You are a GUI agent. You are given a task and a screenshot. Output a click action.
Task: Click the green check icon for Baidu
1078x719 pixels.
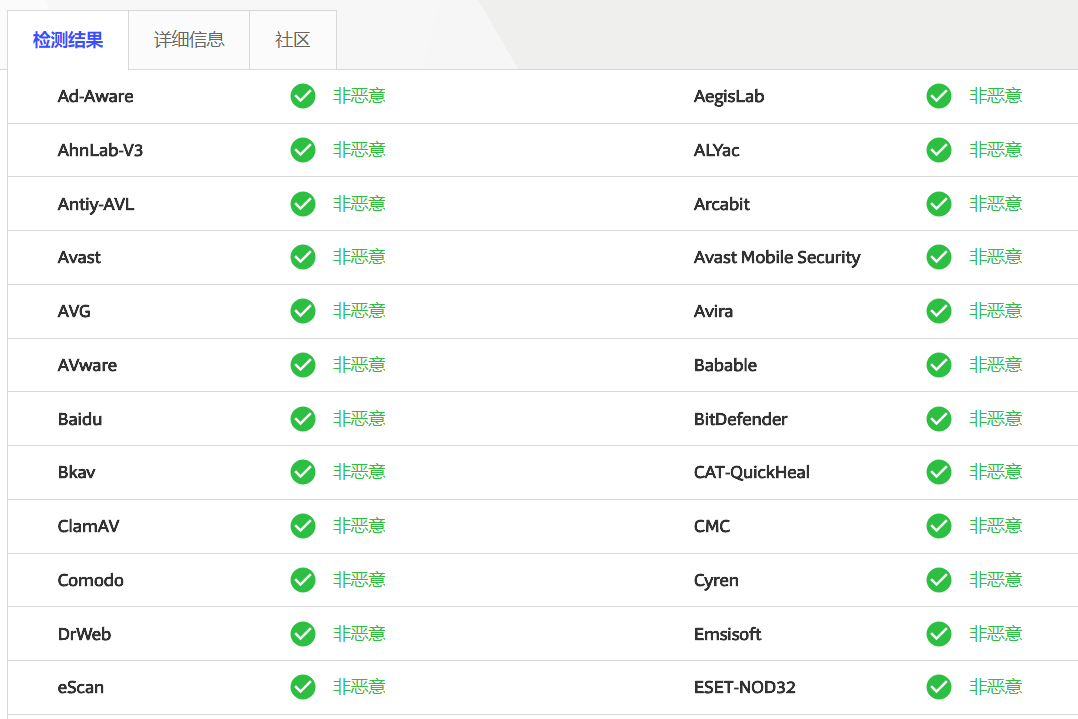click(302, 419)
